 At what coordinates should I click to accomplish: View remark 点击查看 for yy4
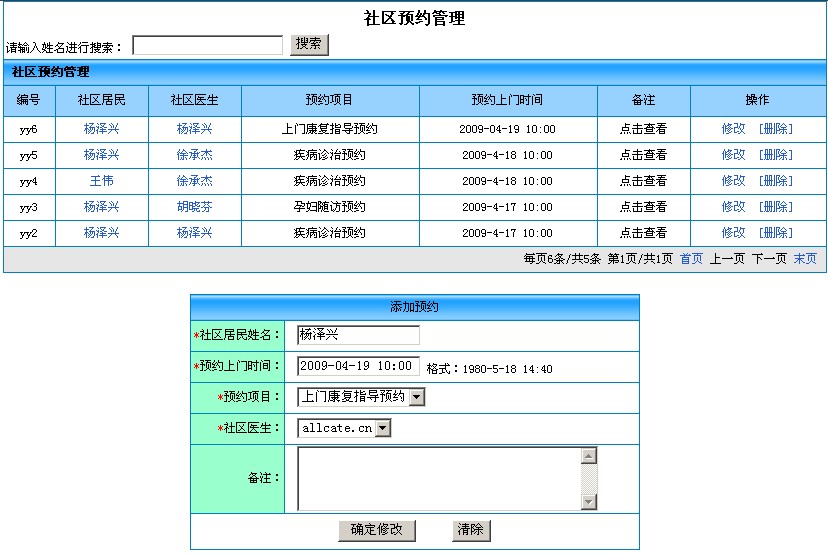[x=643, y=181]
